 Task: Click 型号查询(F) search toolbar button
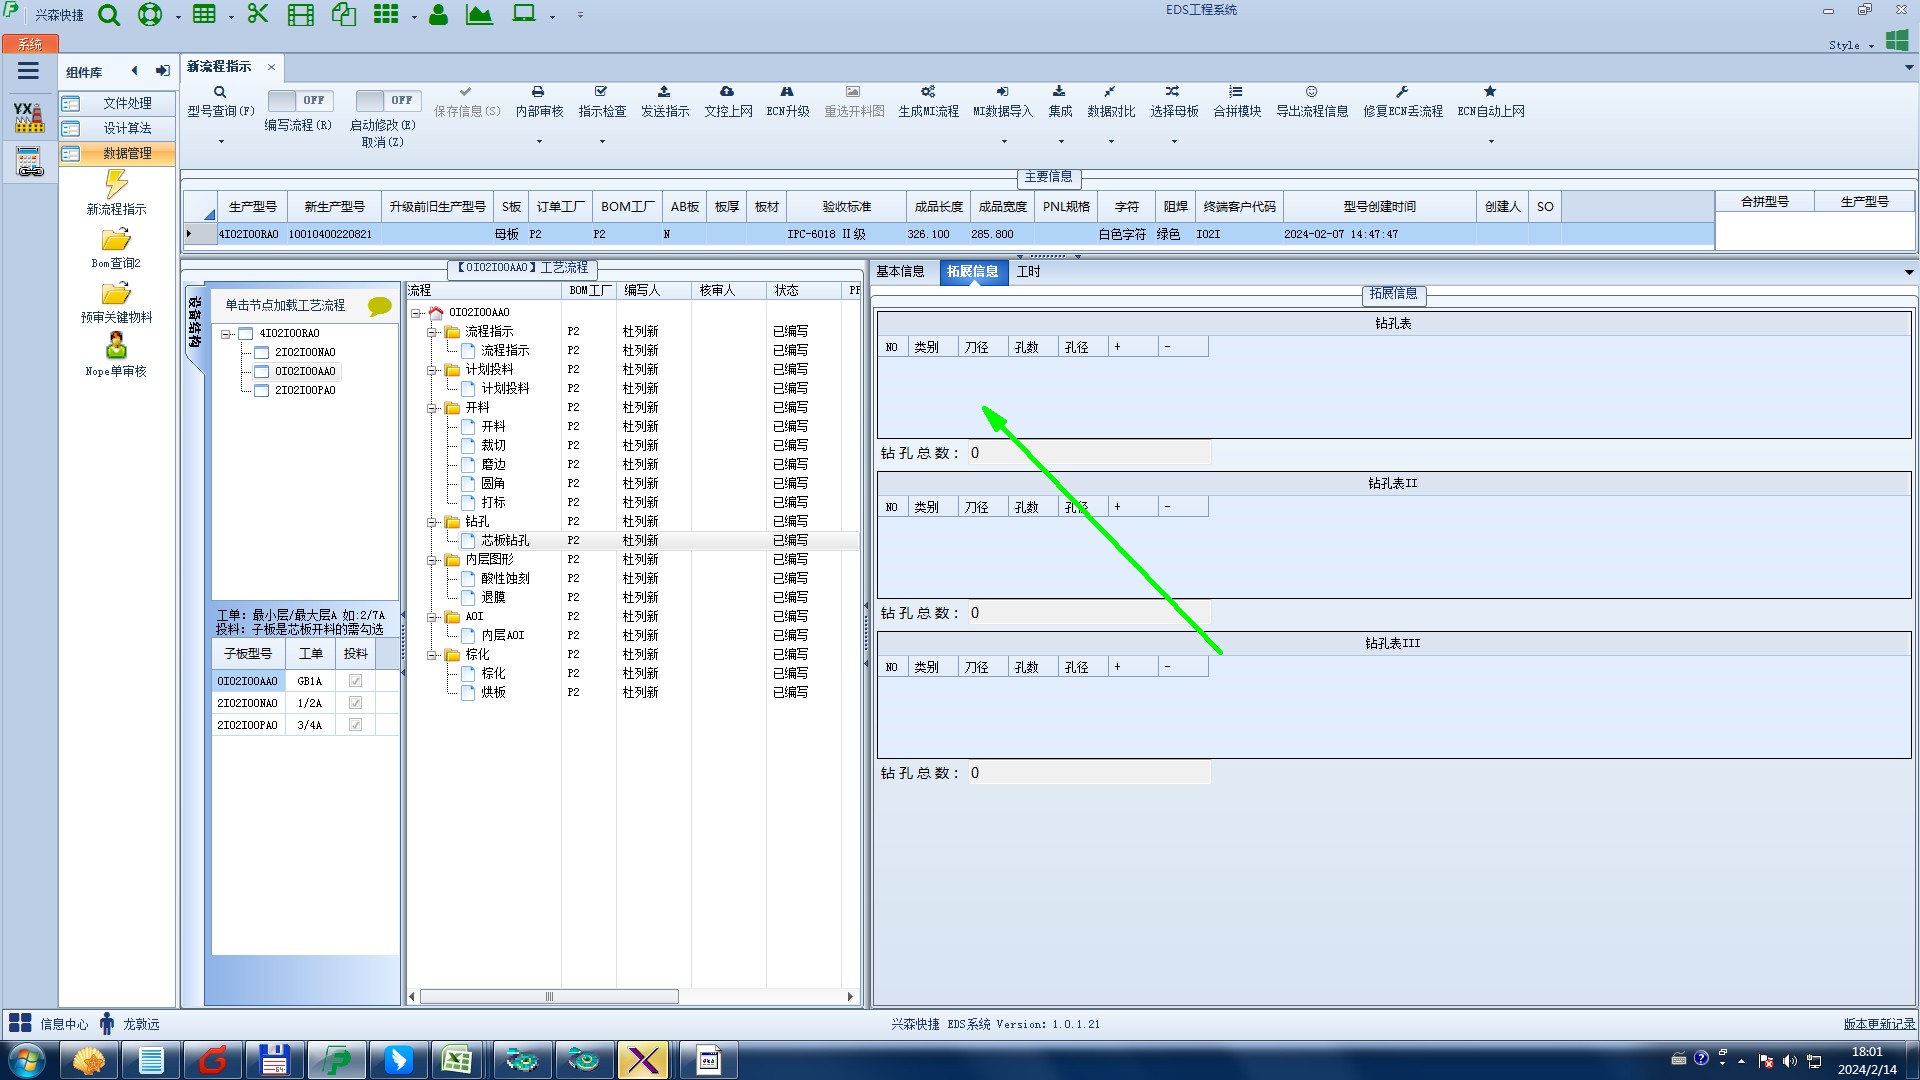[x=220, y=101]
